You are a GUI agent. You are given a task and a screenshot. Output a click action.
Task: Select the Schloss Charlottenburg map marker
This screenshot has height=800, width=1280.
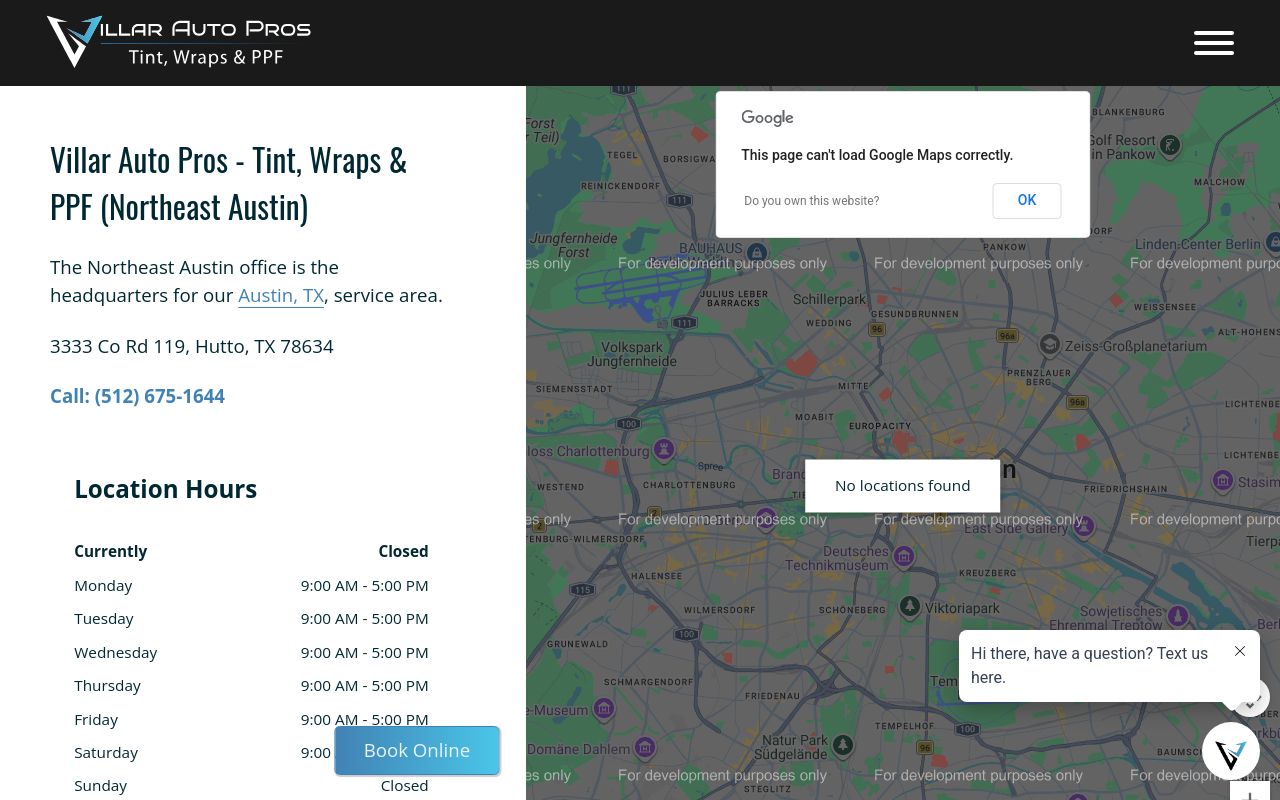(663, 448)
